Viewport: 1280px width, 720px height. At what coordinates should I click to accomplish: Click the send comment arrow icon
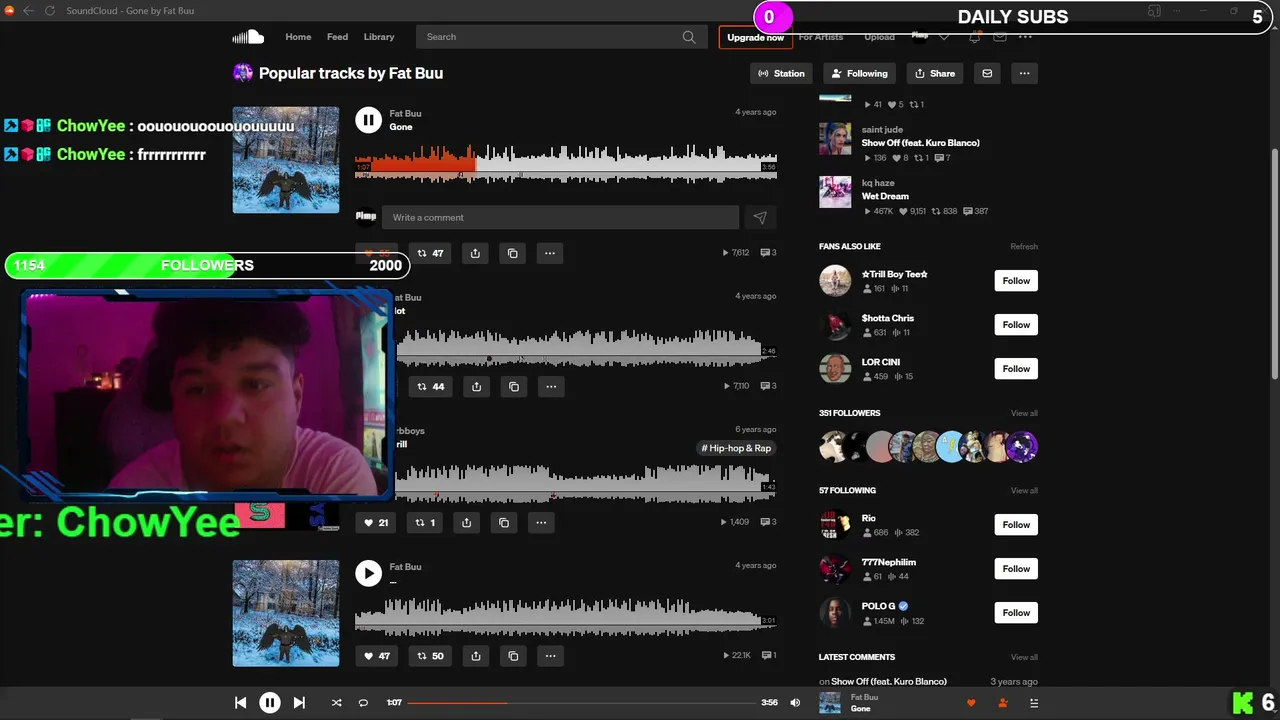coord(760,217)
